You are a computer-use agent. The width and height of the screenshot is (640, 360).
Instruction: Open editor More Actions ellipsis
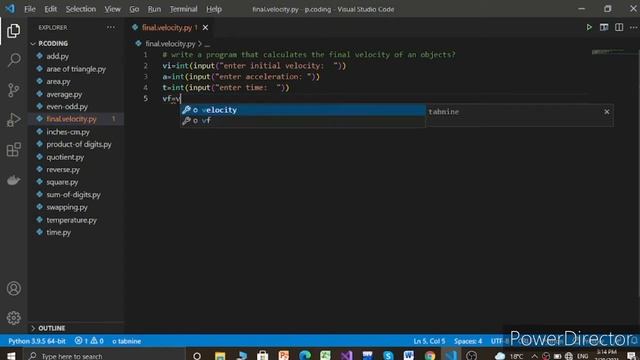633,27
